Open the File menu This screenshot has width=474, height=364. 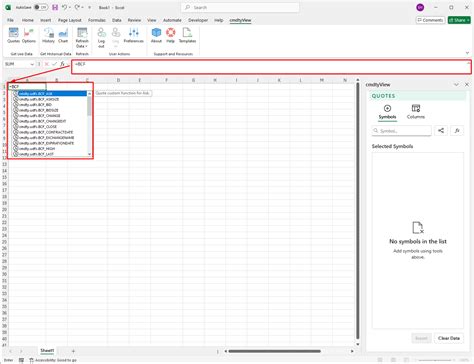coord(11,20)
